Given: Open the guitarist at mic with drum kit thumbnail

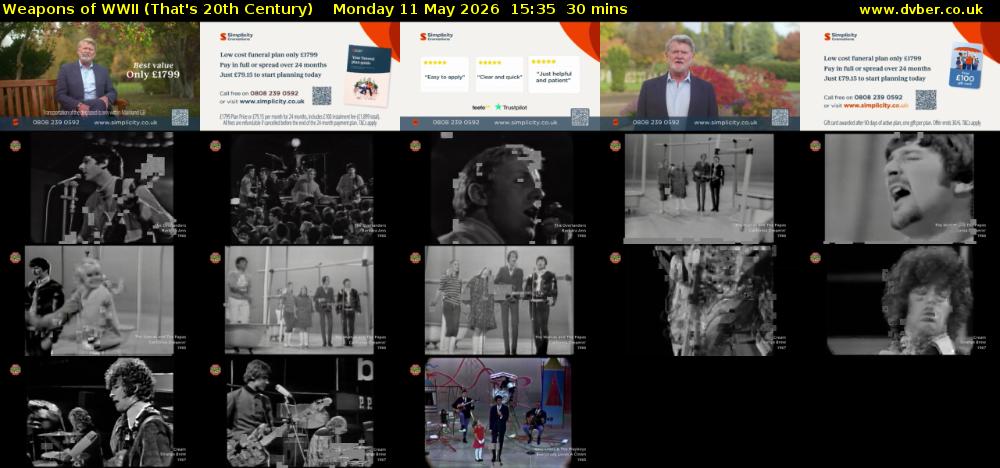Looking at the screenshot, I should tap(300, 413).
